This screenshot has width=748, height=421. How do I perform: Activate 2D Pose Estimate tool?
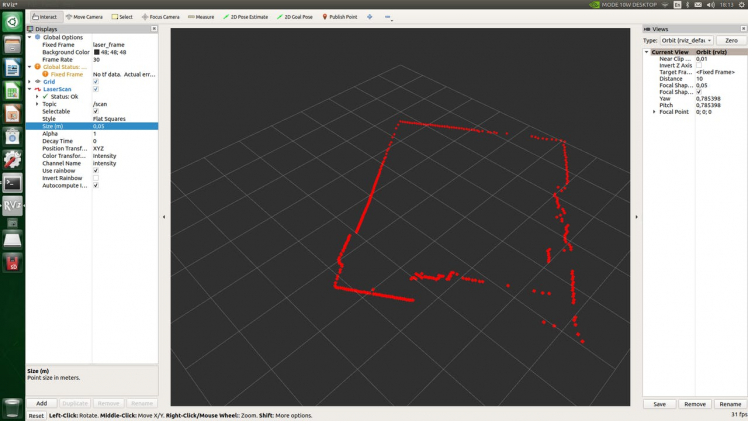(245, 17)
